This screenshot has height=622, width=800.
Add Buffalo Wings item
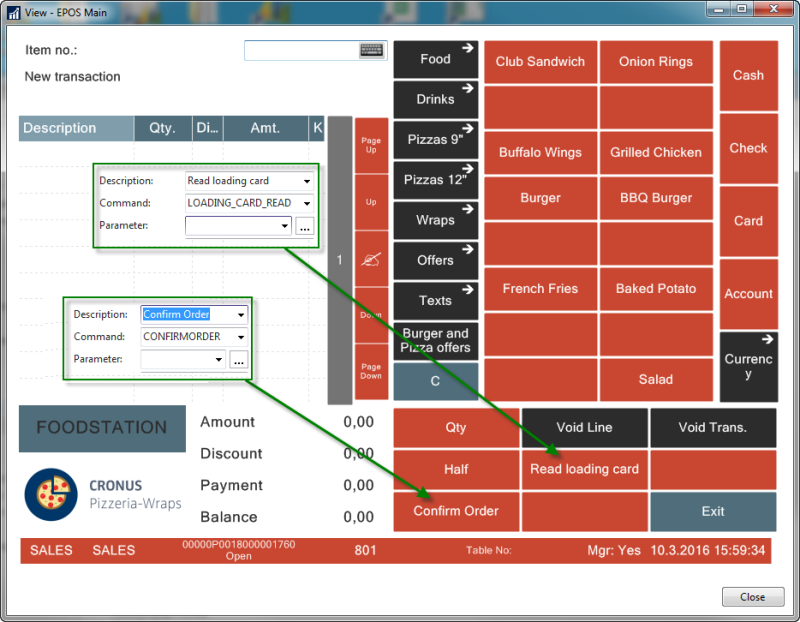point(540,153)
